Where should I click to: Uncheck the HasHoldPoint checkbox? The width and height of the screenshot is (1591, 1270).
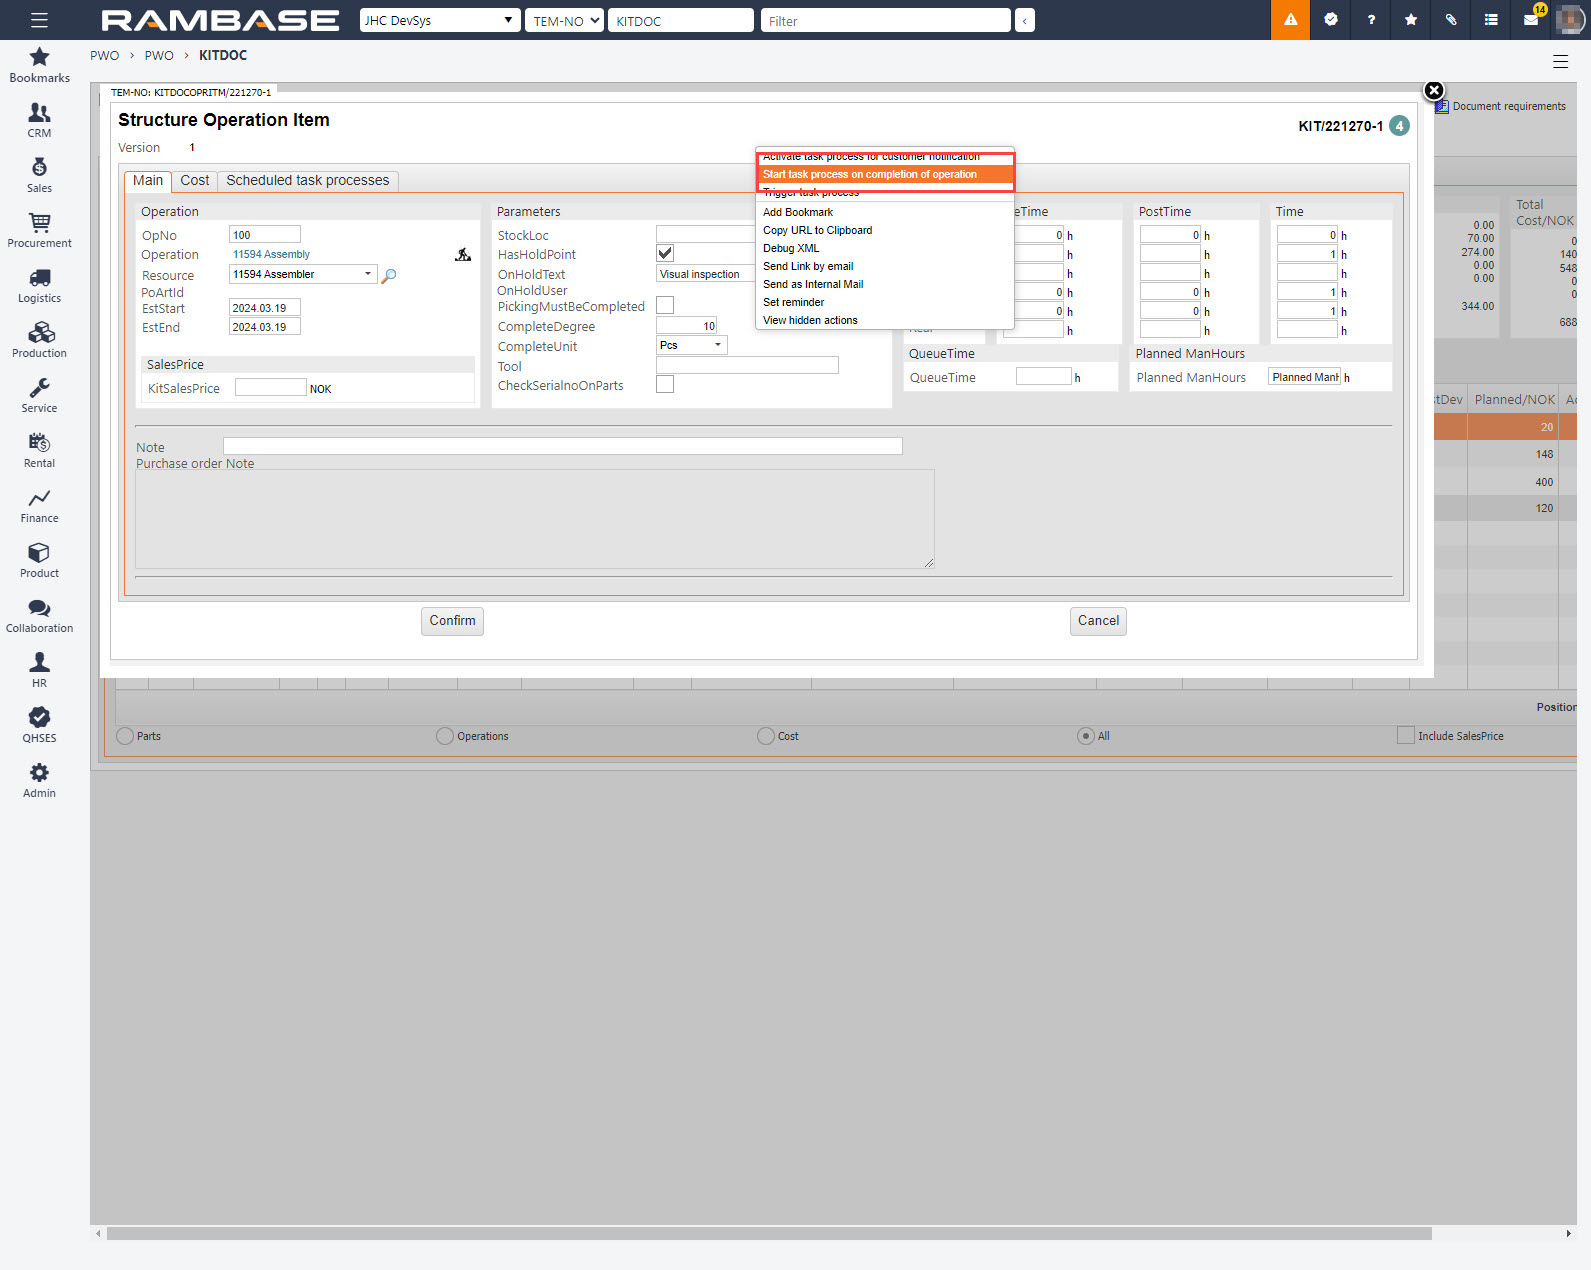665,254
